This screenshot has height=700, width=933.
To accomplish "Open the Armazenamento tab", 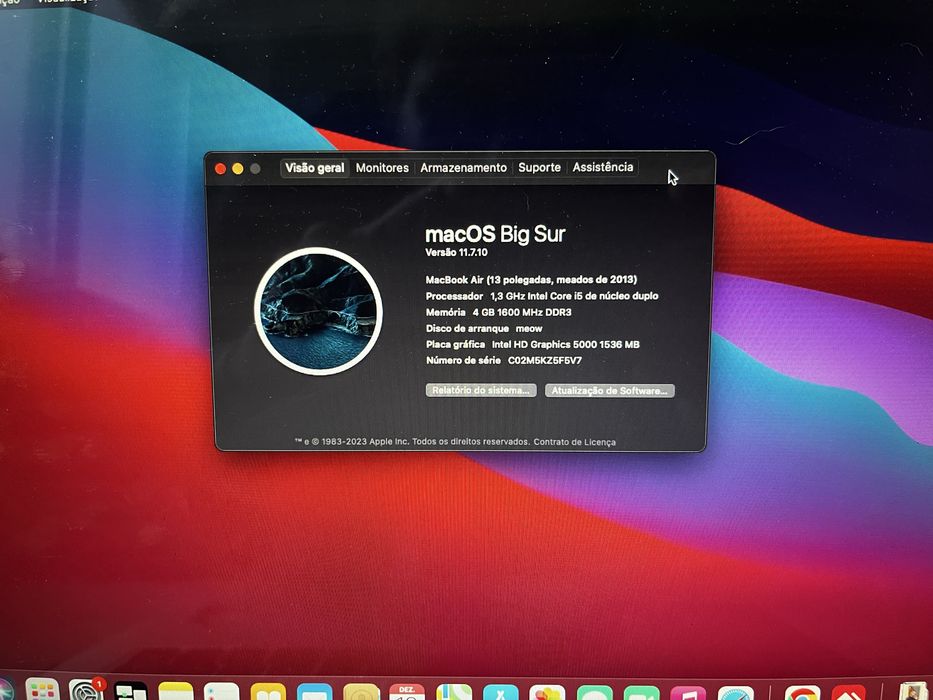I will tap(464, 168).
